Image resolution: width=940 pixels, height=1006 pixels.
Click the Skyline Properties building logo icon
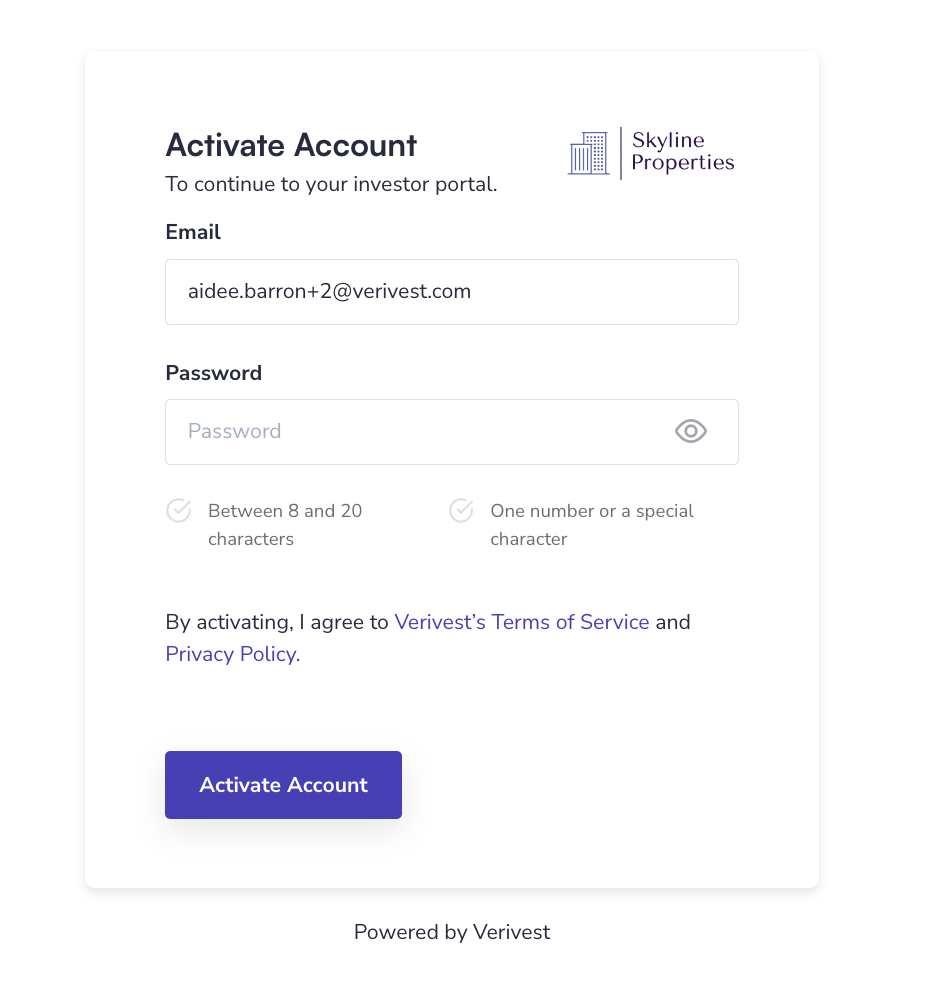point(588,153)
